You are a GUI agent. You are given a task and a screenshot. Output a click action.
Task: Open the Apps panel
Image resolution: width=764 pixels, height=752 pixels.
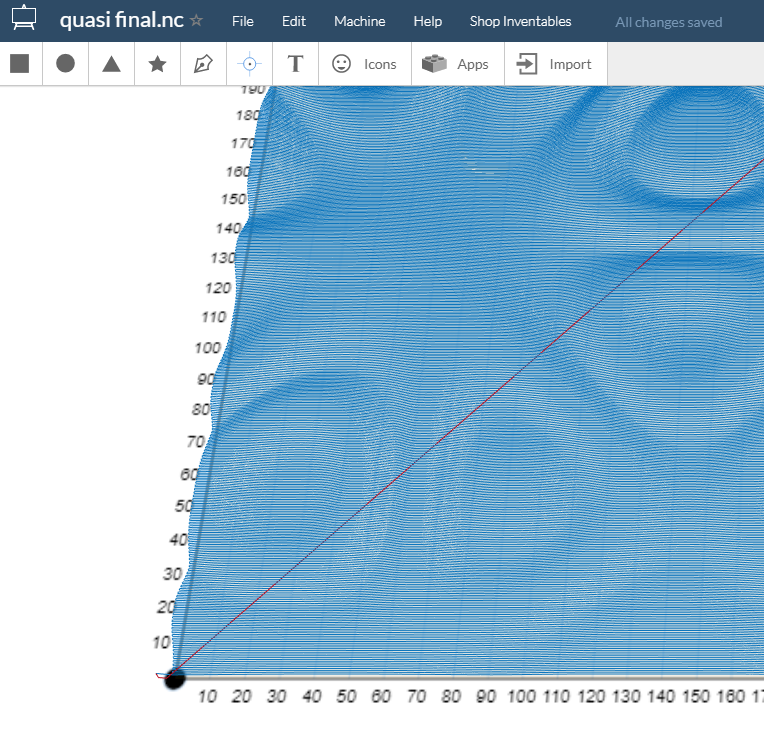pos(458,64)
